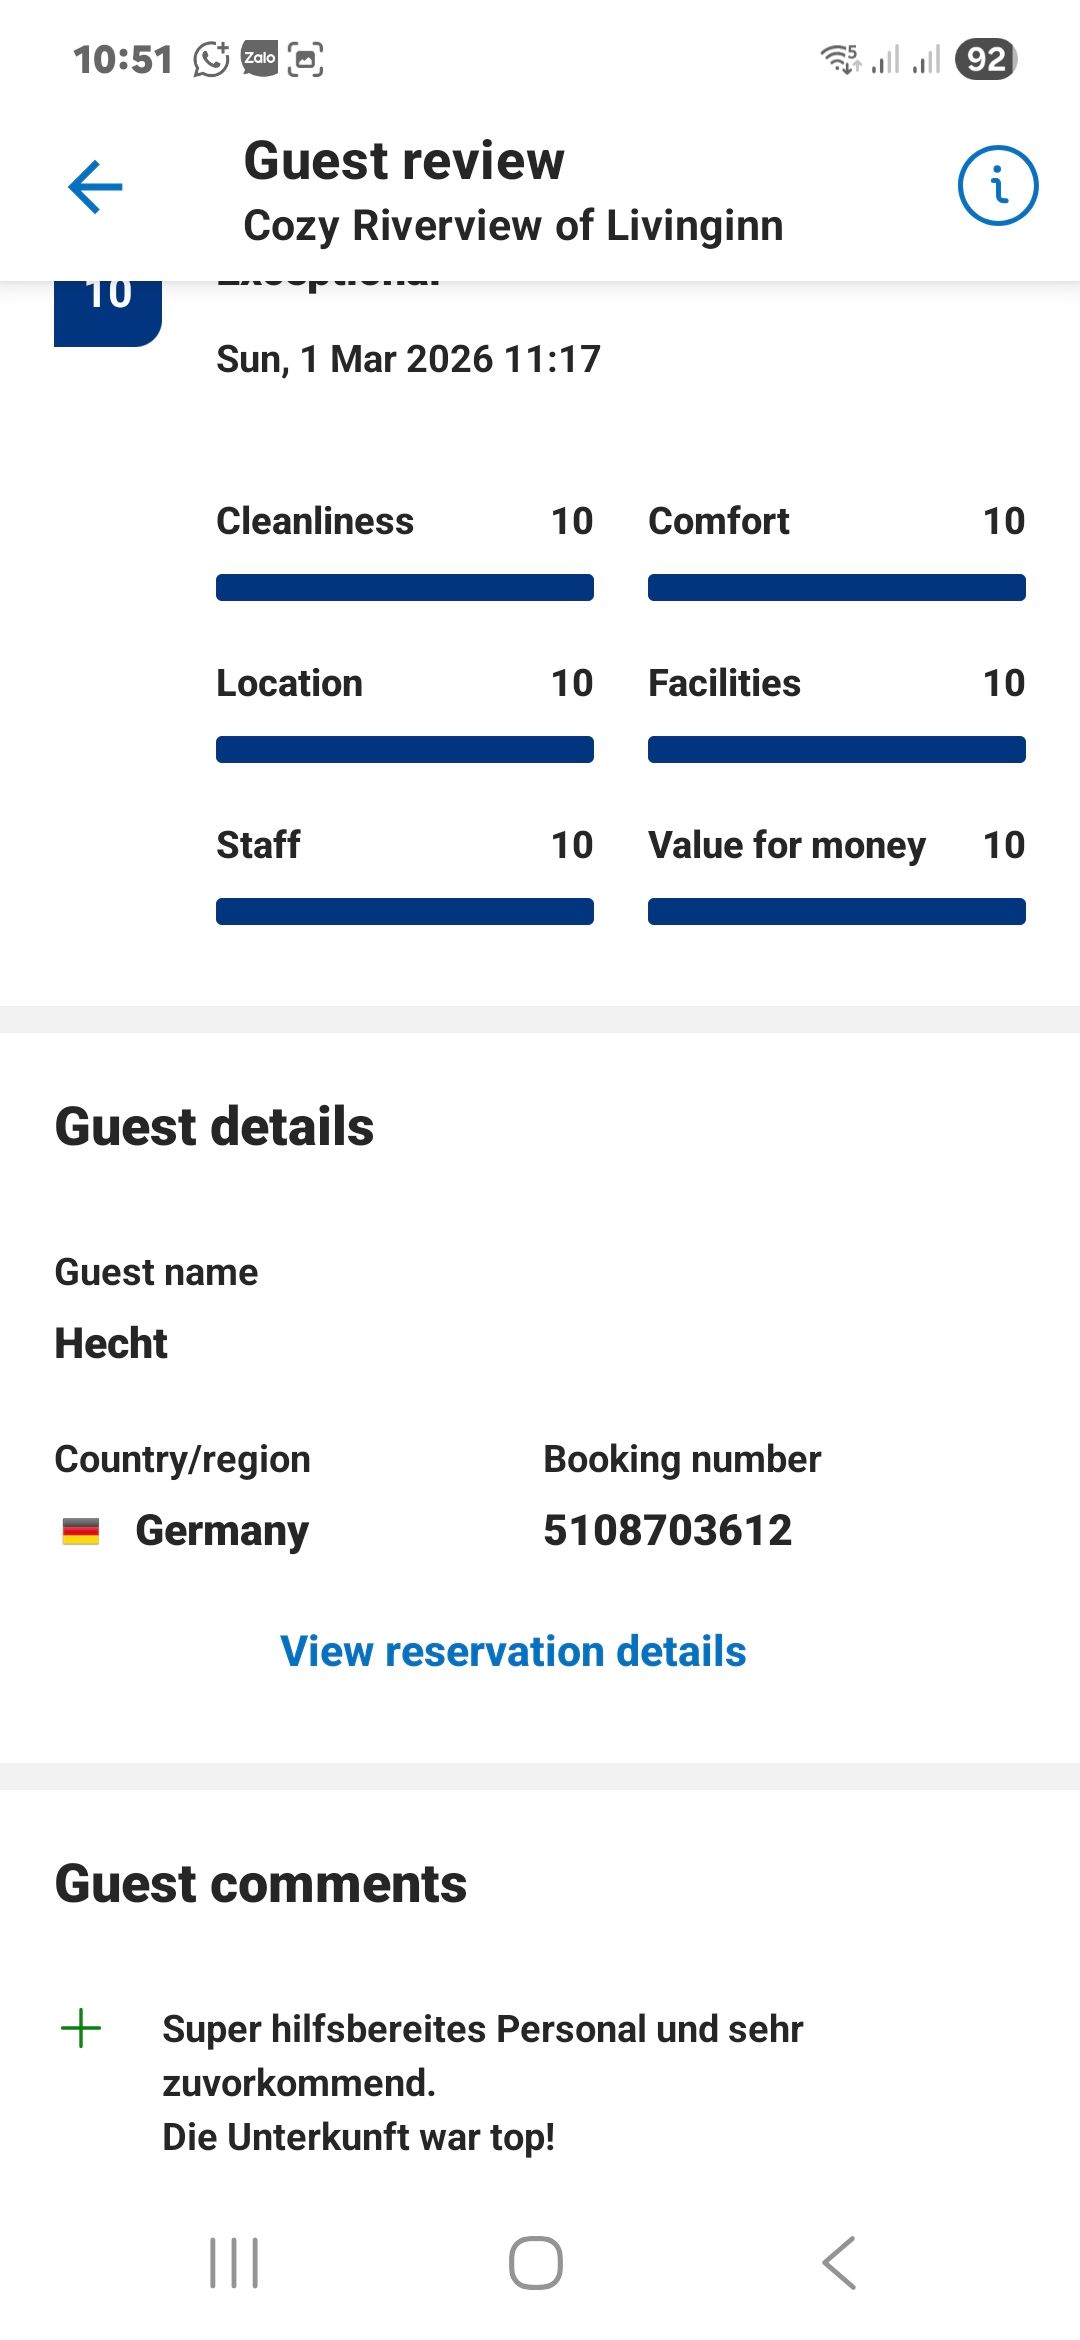Tap the German guest comment text
This screenshot has height=2340, width=1080.
(482, 2082)
